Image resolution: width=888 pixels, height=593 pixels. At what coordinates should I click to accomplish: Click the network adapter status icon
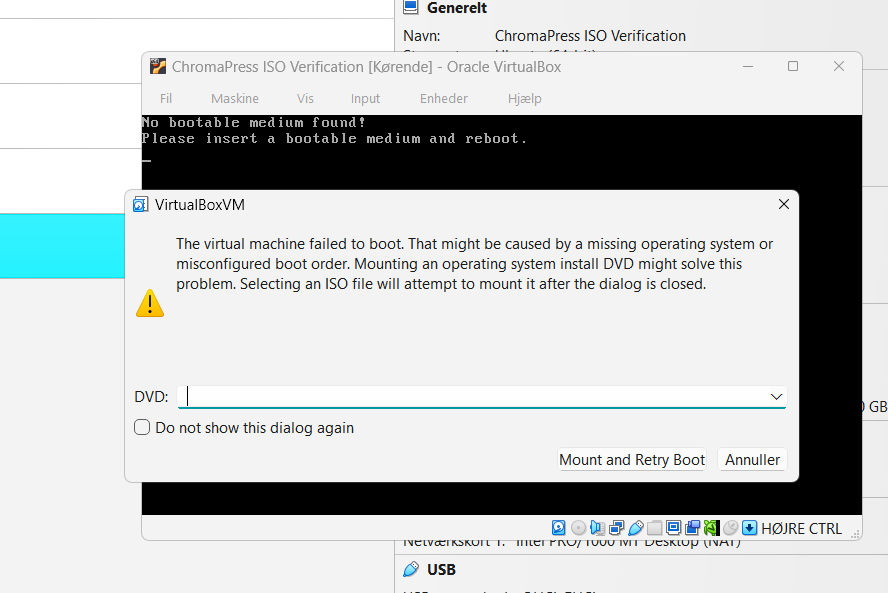tap(616, 528)
